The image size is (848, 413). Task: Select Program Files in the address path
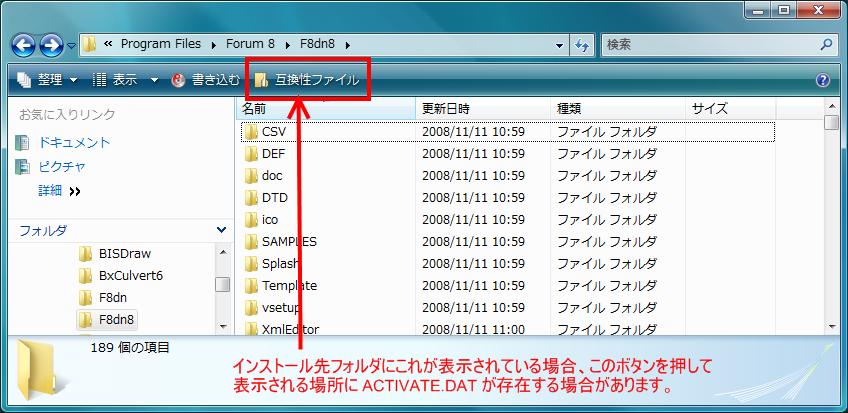(161, 44)
